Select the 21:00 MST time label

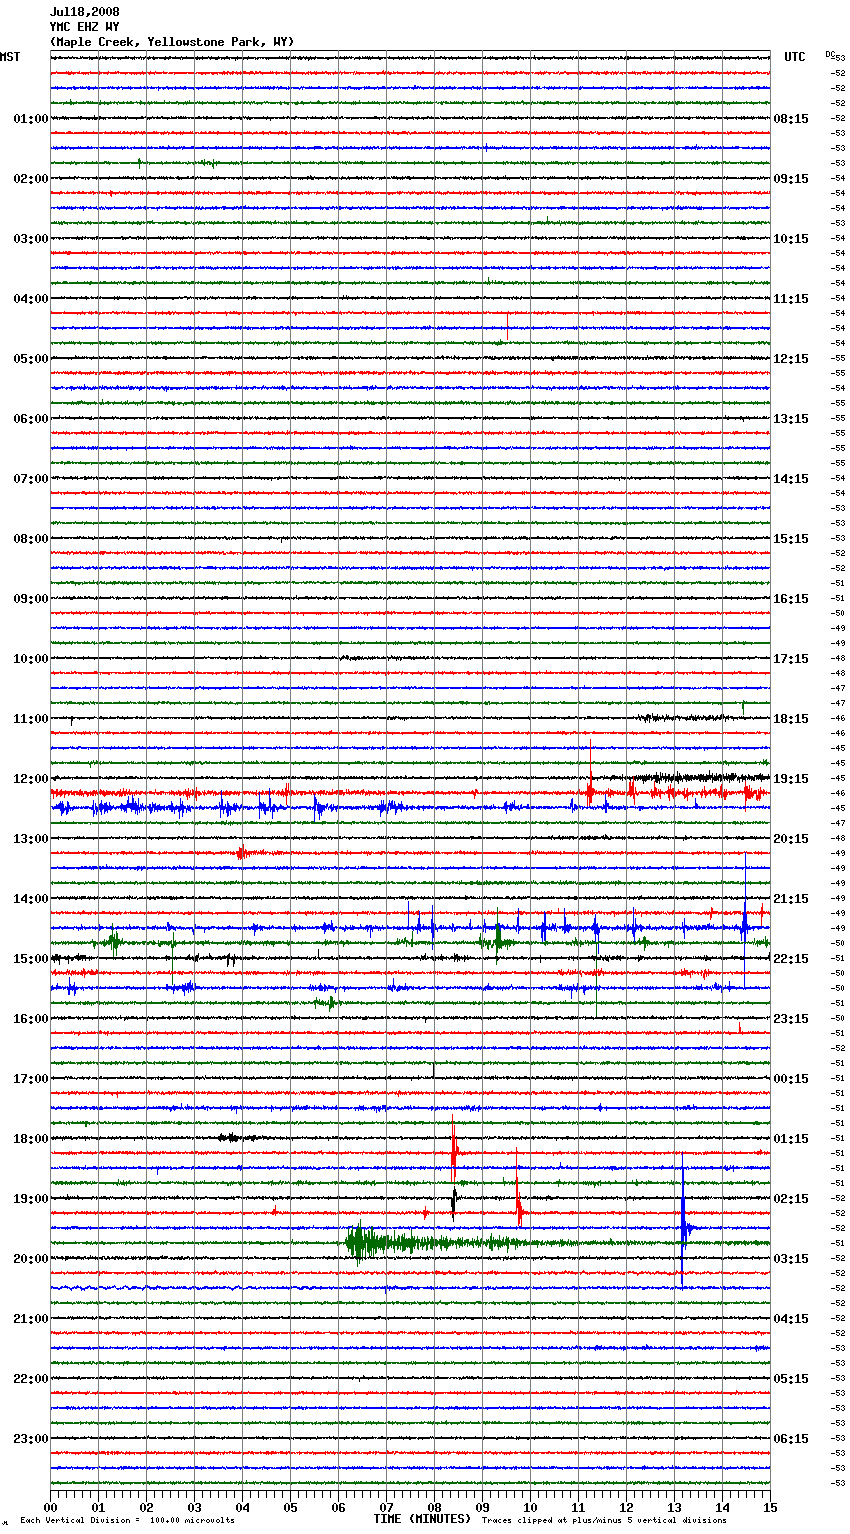[x=31, y=1319]
